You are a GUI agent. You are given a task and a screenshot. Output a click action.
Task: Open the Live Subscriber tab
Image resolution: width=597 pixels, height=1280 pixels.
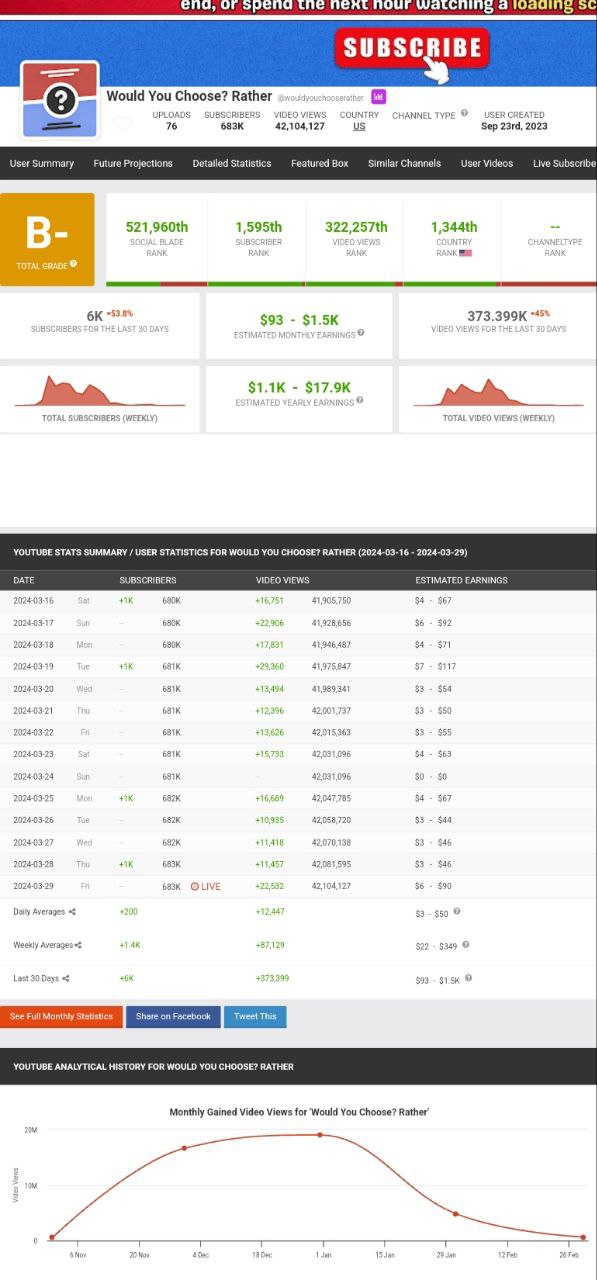coord(564,163)
